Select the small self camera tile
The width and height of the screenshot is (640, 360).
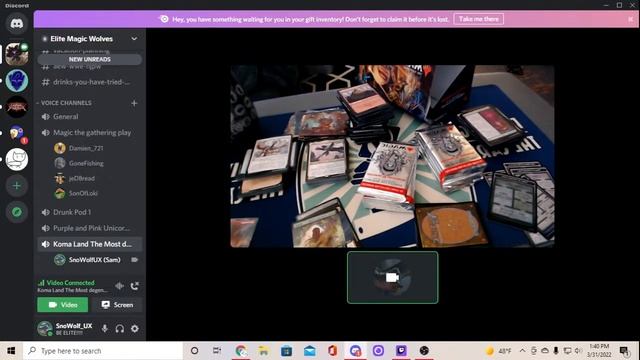click(392, 278)
